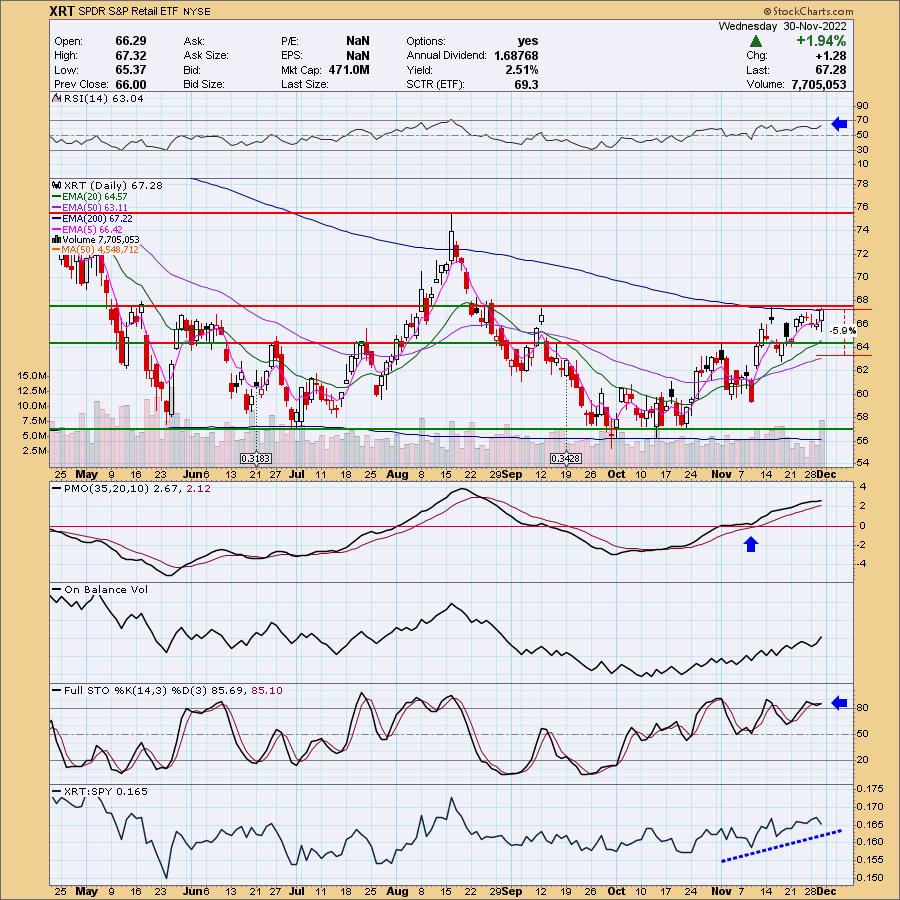Click the Low value 65.37
The width and height of the screenshot is (900, 900).
point(131,69)
